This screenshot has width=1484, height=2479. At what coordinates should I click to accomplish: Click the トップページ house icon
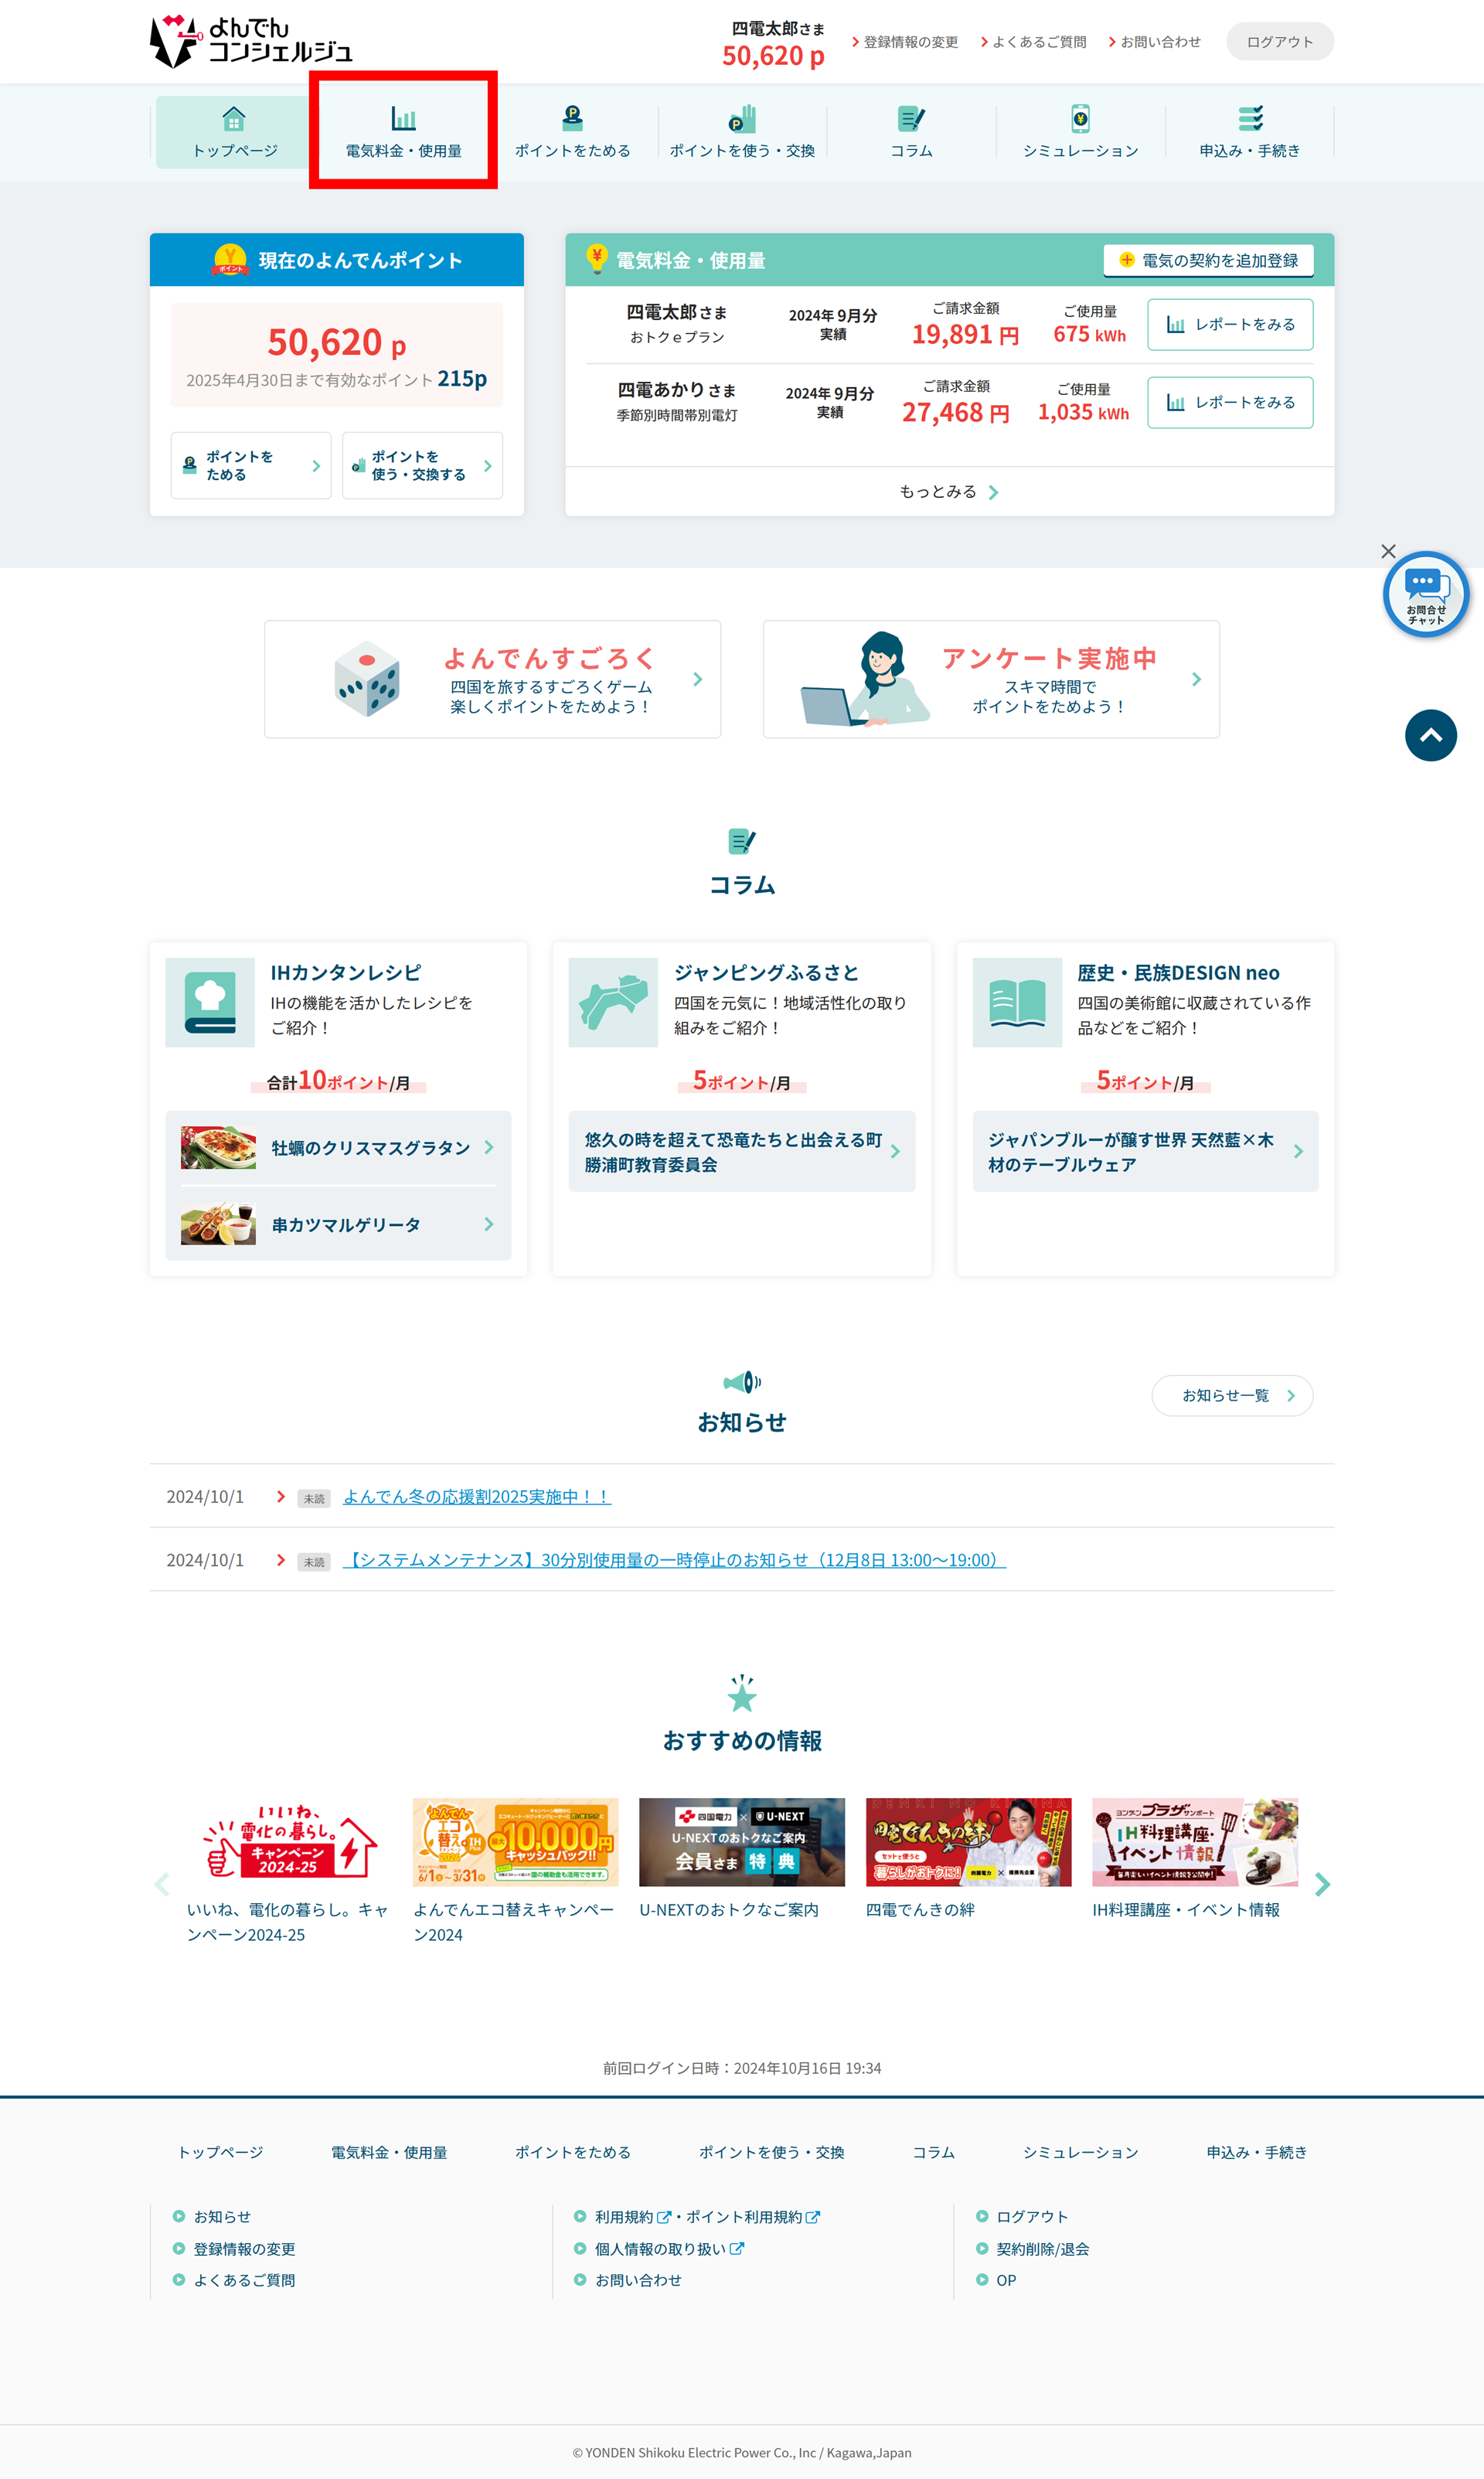pyautogui.click(x=233, y=119)
